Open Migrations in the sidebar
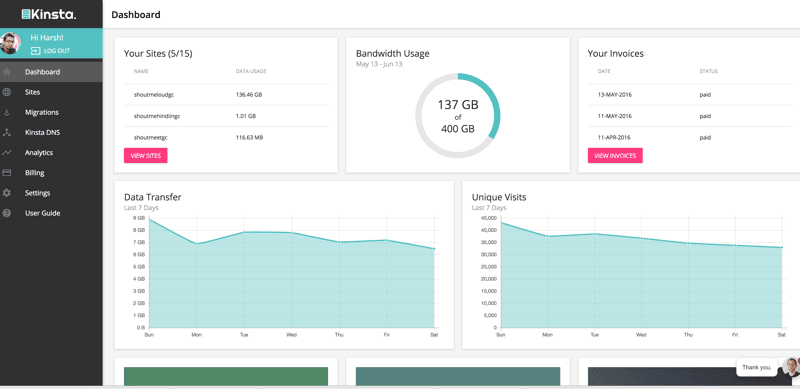The width and height of the screenshot is (800, 389). (x=51, y=112)
